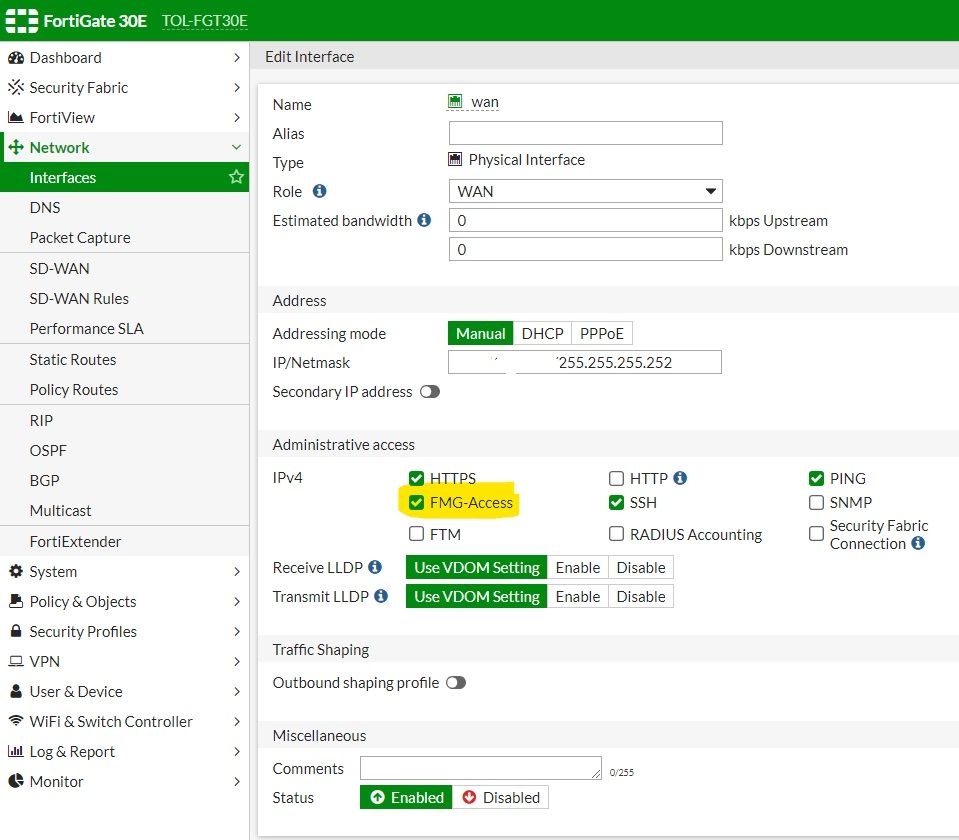Click the Transmit LLDP info icon
The height and width of the screenshot is (840, 959).
[380, 596]
